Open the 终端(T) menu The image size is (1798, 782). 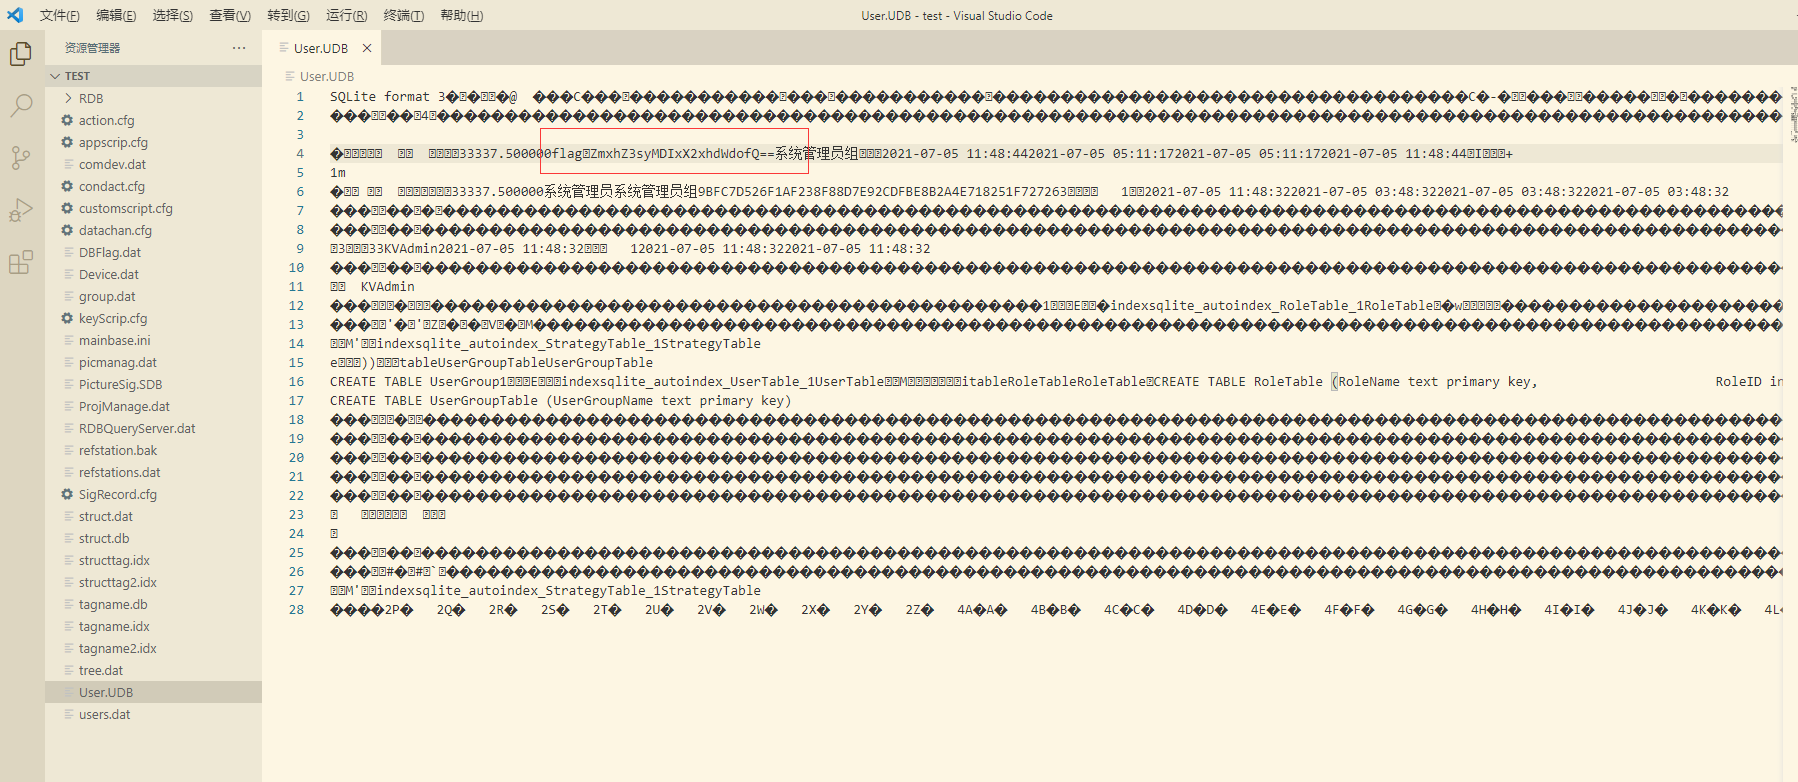pyautogui.click(x=403, y=15)
